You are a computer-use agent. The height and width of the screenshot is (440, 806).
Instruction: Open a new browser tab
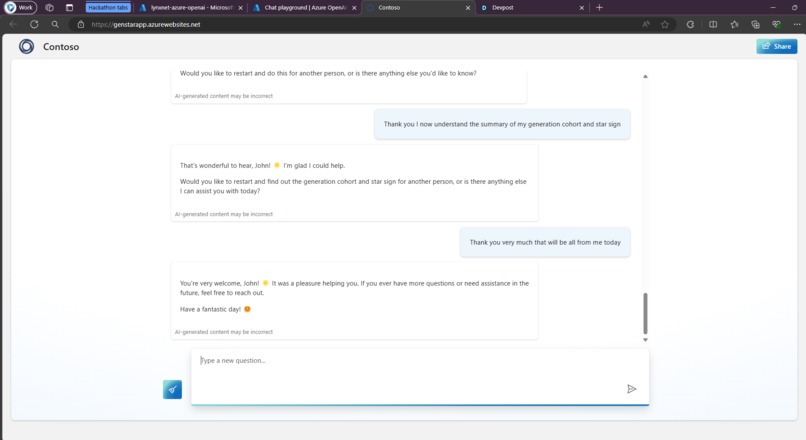pos(599,8)
